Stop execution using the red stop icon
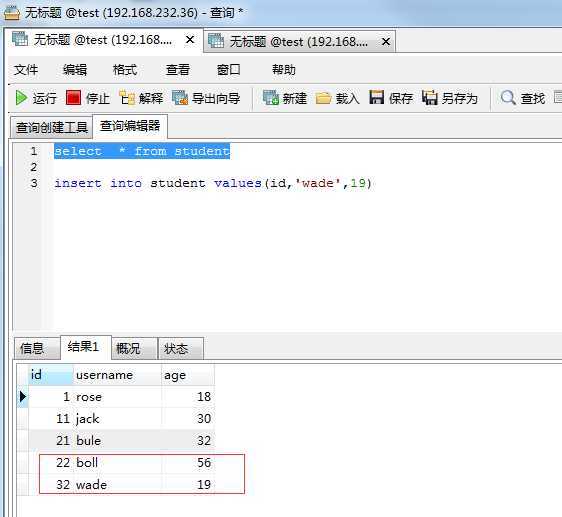The image size is (562, 517). (x=88, y=98)
